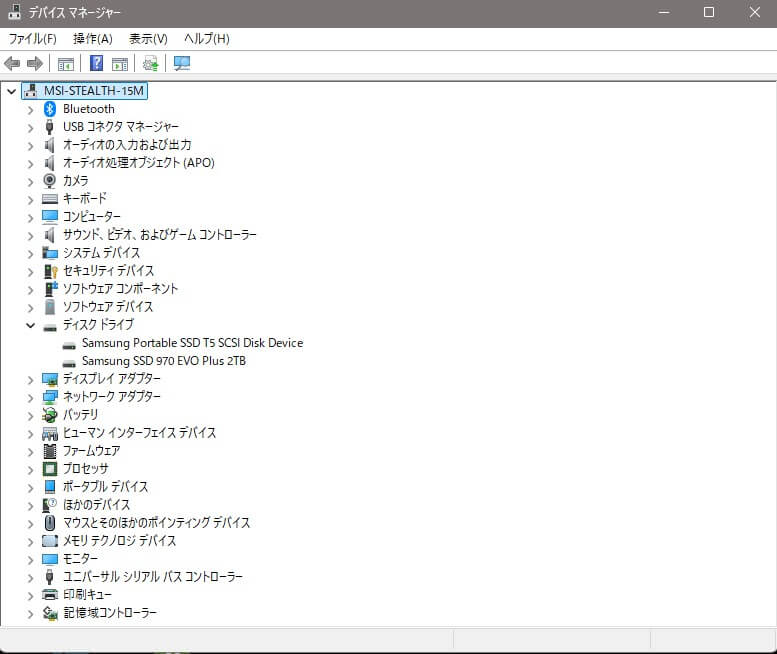This screenshot has width=777, height=654.
Task: Open the ヘルプ(H) menu
Action: (x=206, y=39)
